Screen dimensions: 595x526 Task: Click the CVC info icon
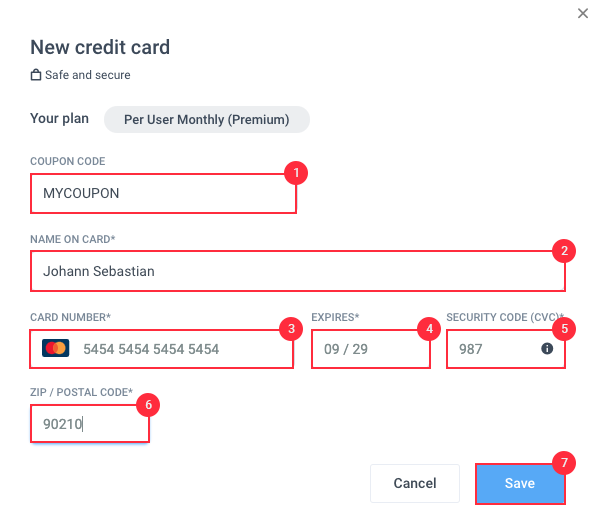click(x=547, y=348)
